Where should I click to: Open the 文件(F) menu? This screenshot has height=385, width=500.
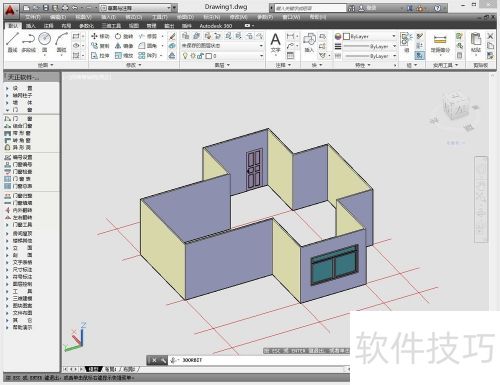[x=33, y=17]
